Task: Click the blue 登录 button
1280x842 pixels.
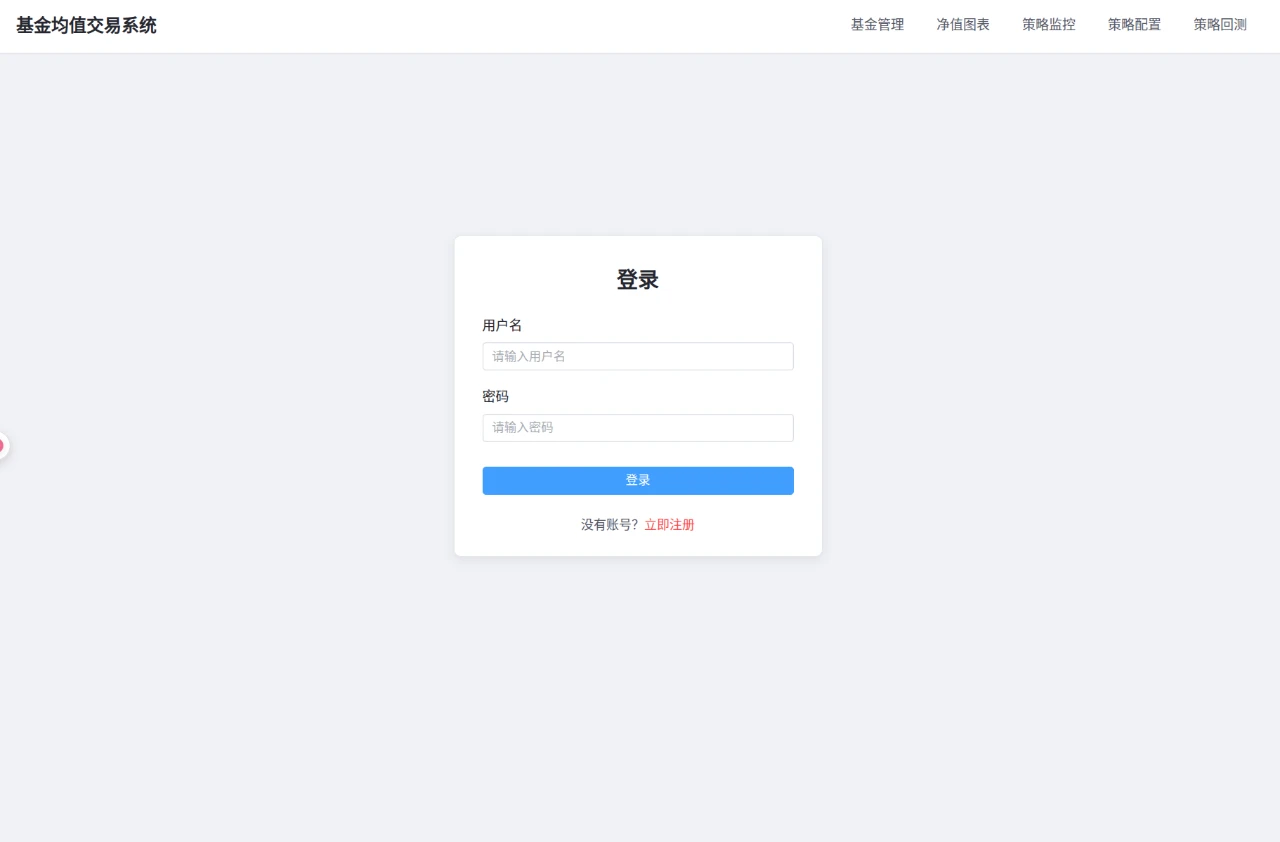Action: pos(638,480)
